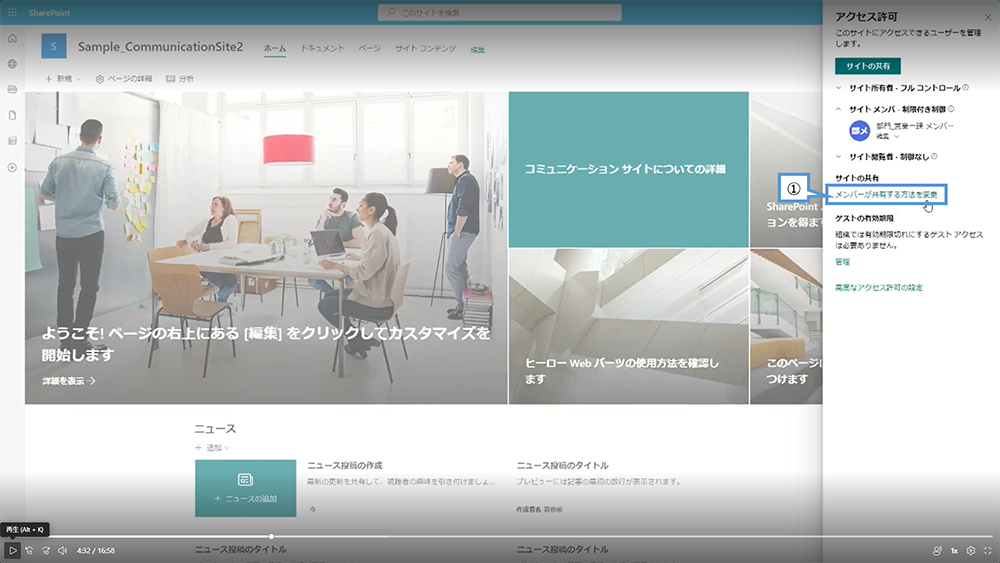Select the ドキュメント navigation tab

pyautogui.click(x=322, y=48)
